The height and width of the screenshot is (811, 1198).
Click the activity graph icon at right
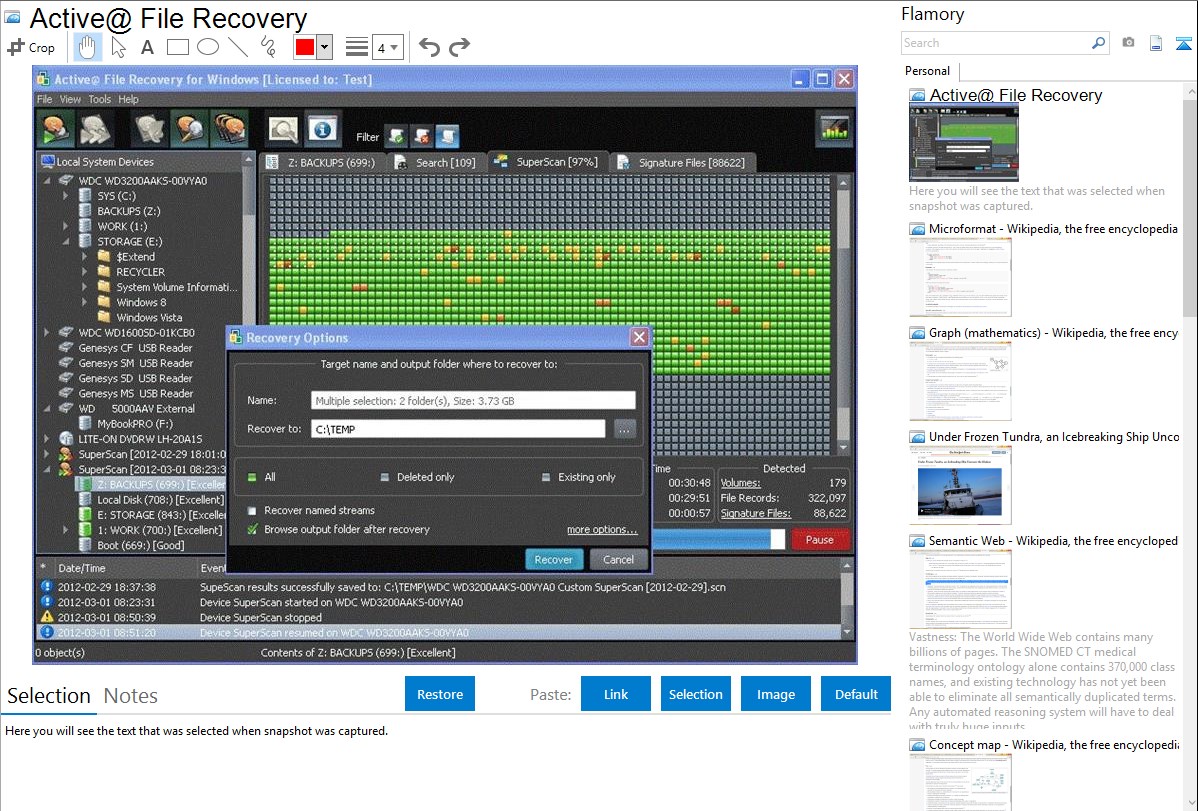coord(834,129)
